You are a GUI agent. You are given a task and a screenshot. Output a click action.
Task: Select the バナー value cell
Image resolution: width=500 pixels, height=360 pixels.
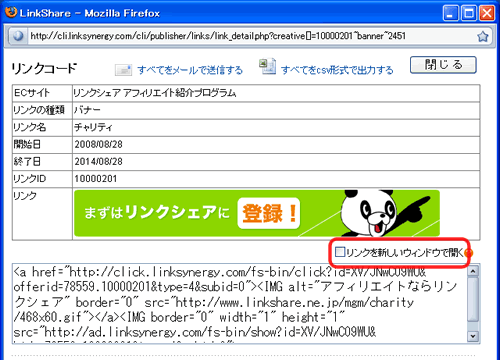coord(276,110)
